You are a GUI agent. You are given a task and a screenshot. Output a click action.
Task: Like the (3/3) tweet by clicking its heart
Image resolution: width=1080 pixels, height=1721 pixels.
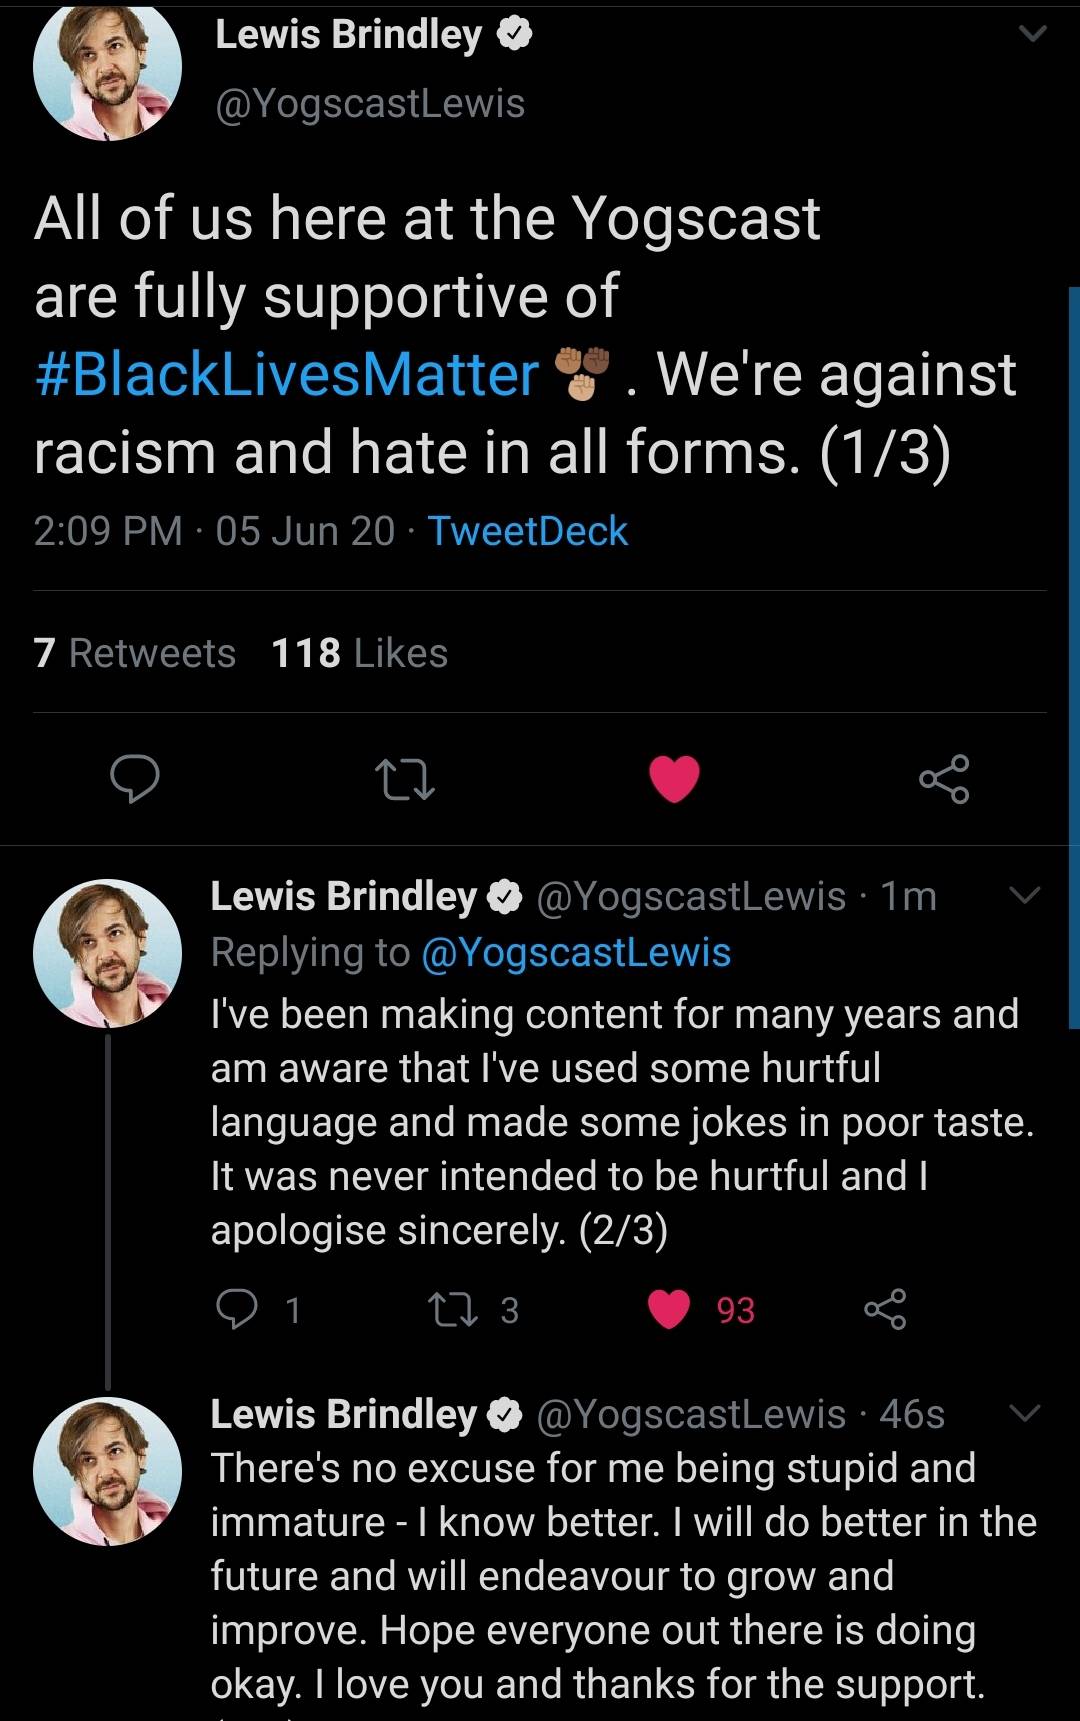670,1715
